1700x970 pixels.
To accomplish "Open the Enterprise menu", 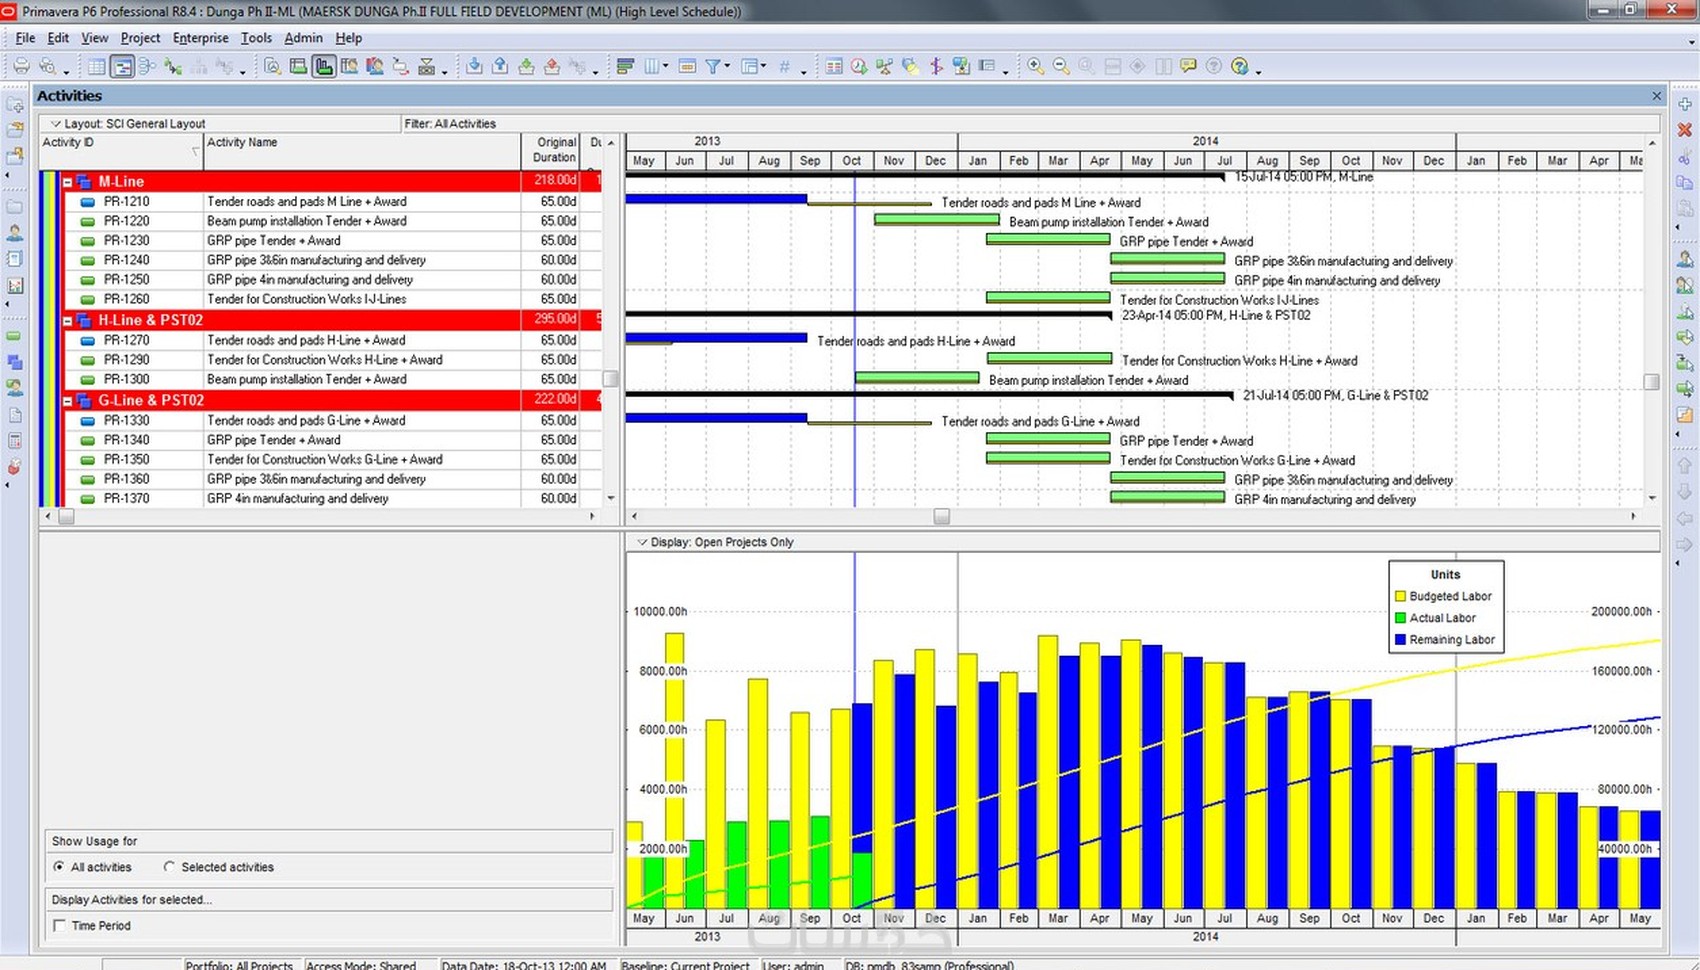I will tap(200, 38).
